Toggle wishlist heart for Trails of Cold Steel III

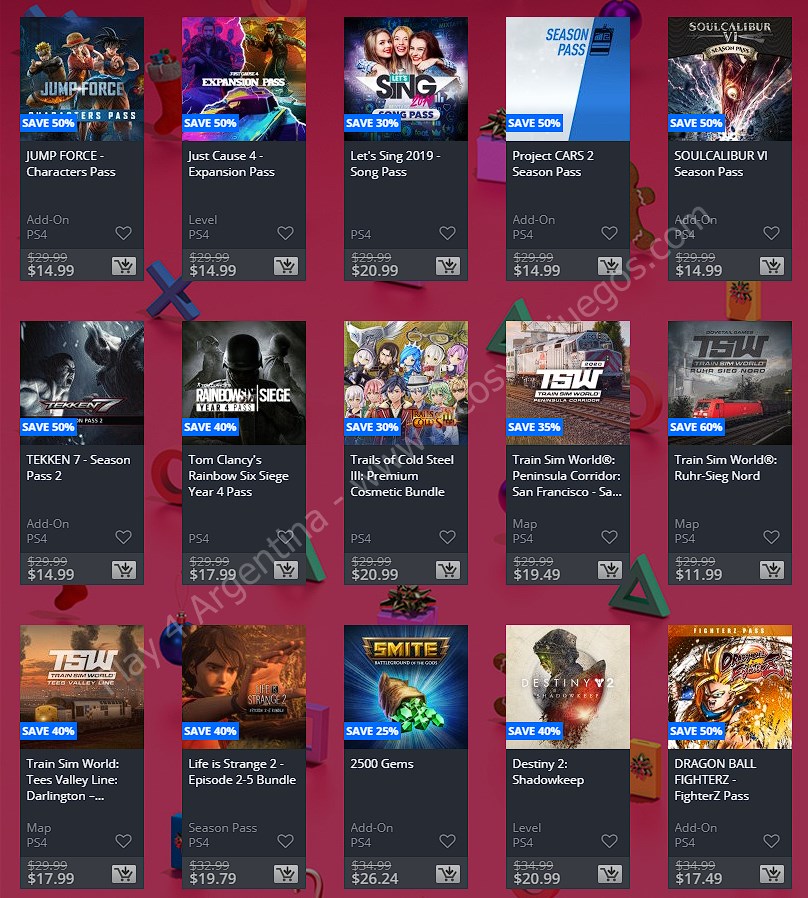[x=447, y=537]
